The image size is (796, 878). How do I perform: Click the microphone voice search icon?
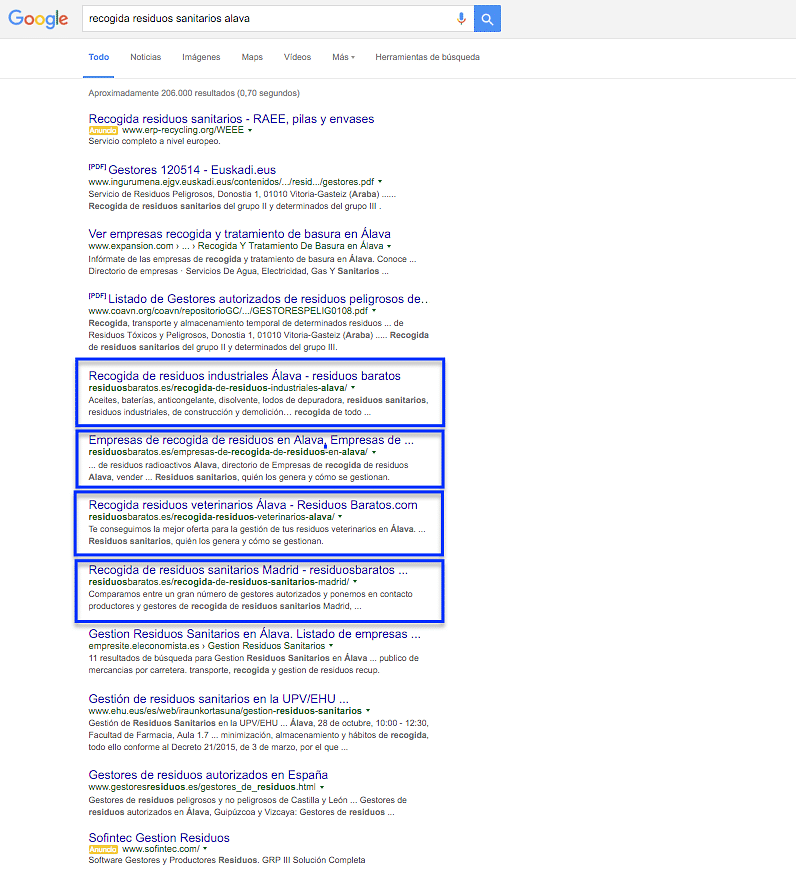tap(461, 19)
